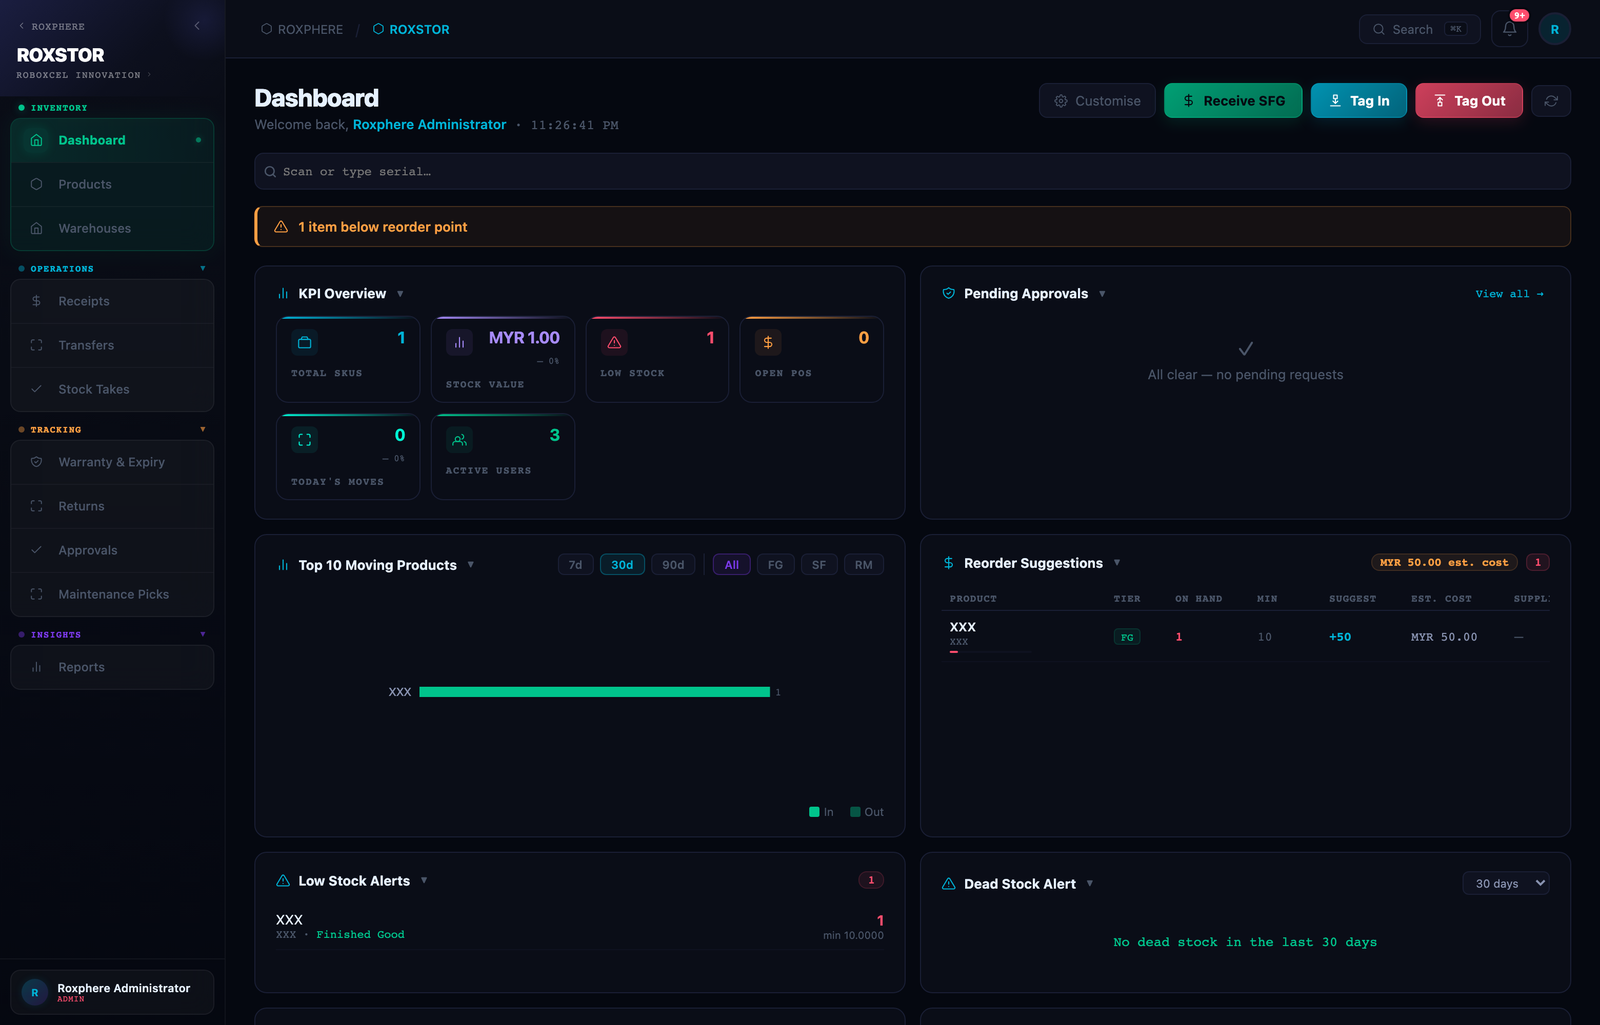Filter moving products by RM
The image size is (1600, 1025).
pos(864,565)
